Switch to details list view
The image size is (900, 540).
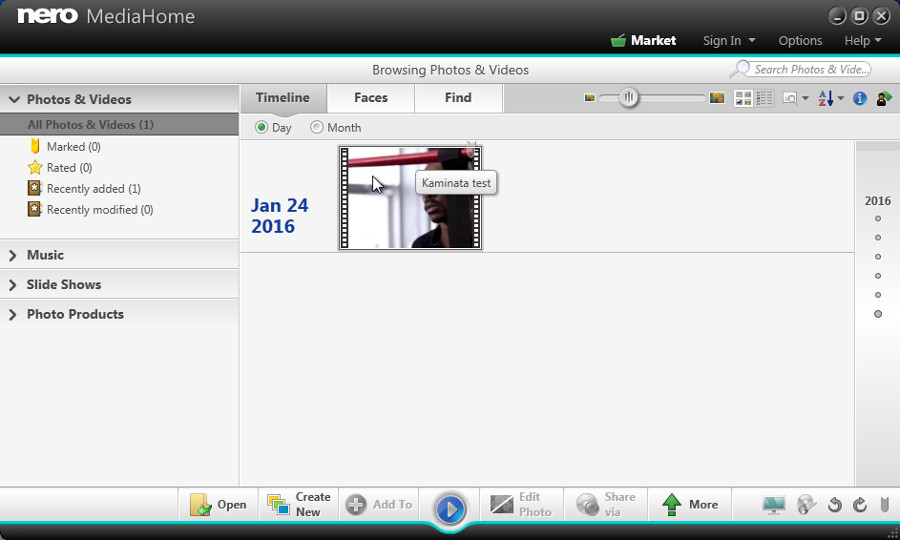765,99
